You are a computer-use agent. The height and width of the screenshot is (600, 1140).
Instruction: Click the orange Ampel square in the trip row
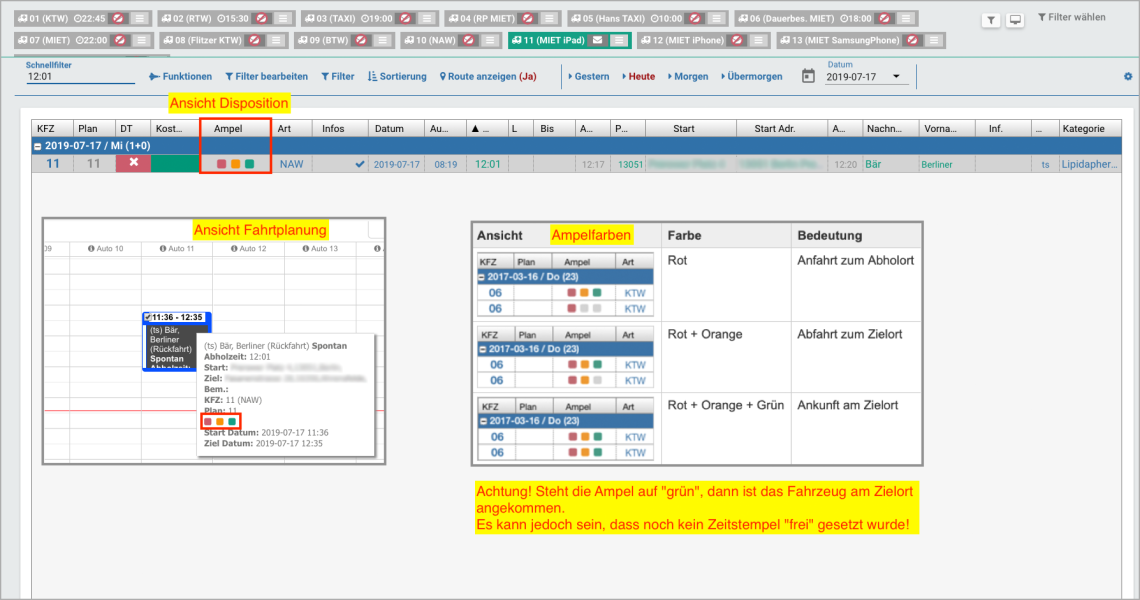[235, 164]
